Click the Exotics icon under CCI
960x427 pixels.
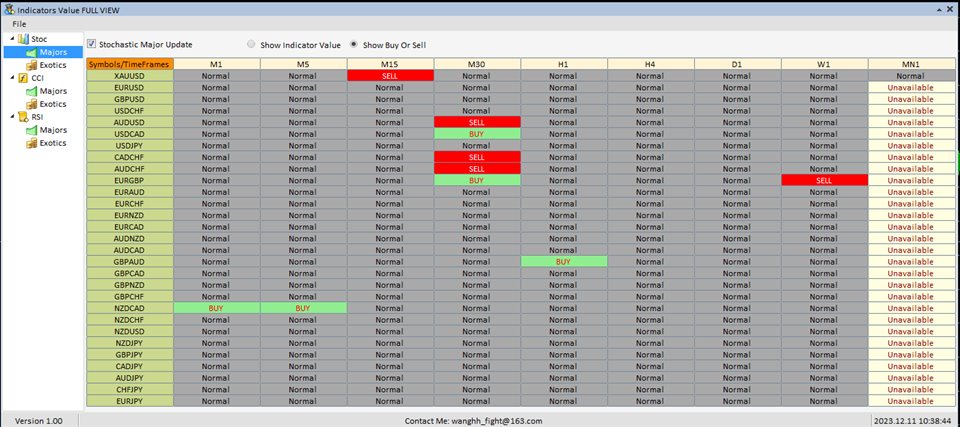(x=31, y=104)
